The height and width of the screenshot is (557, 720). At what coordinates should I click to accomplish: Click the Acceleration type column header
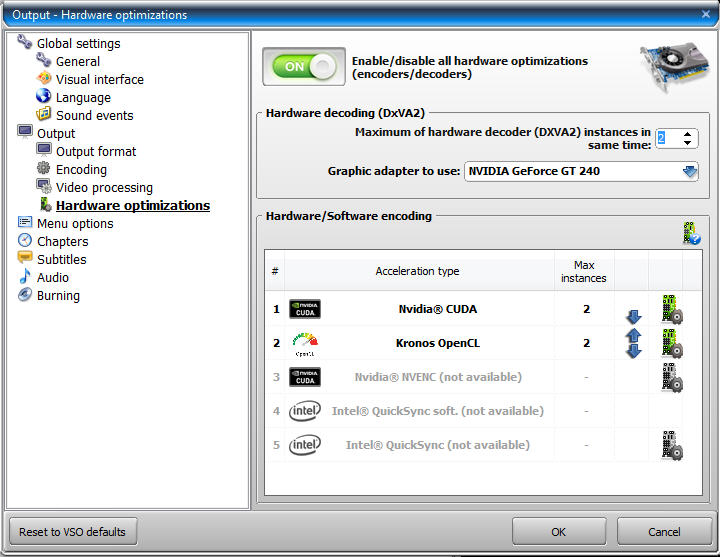pos(417,271)
